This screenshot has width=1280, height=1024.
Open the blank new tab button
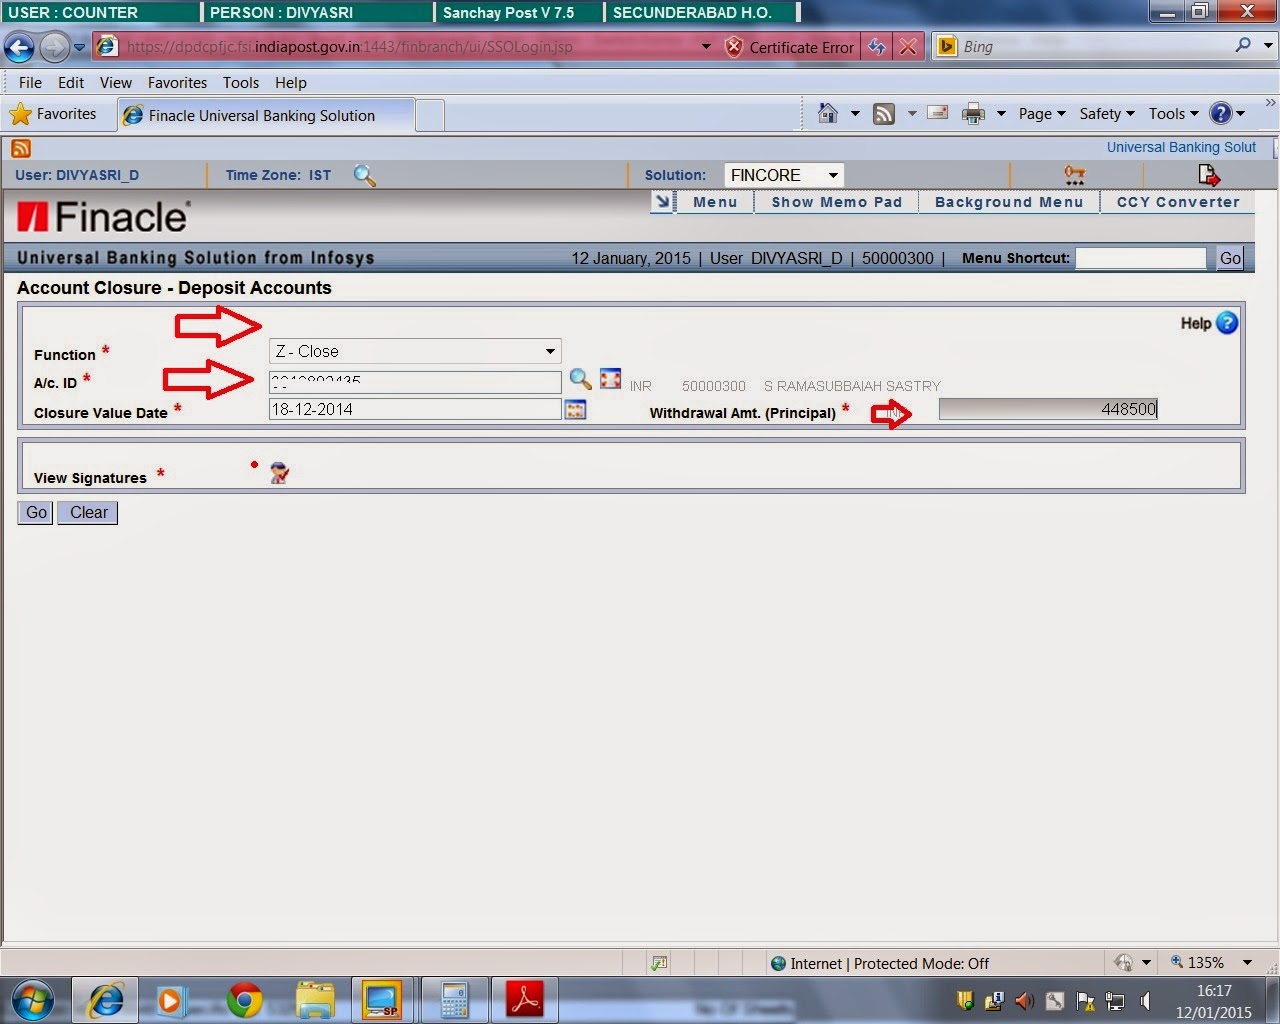[430, 115]
